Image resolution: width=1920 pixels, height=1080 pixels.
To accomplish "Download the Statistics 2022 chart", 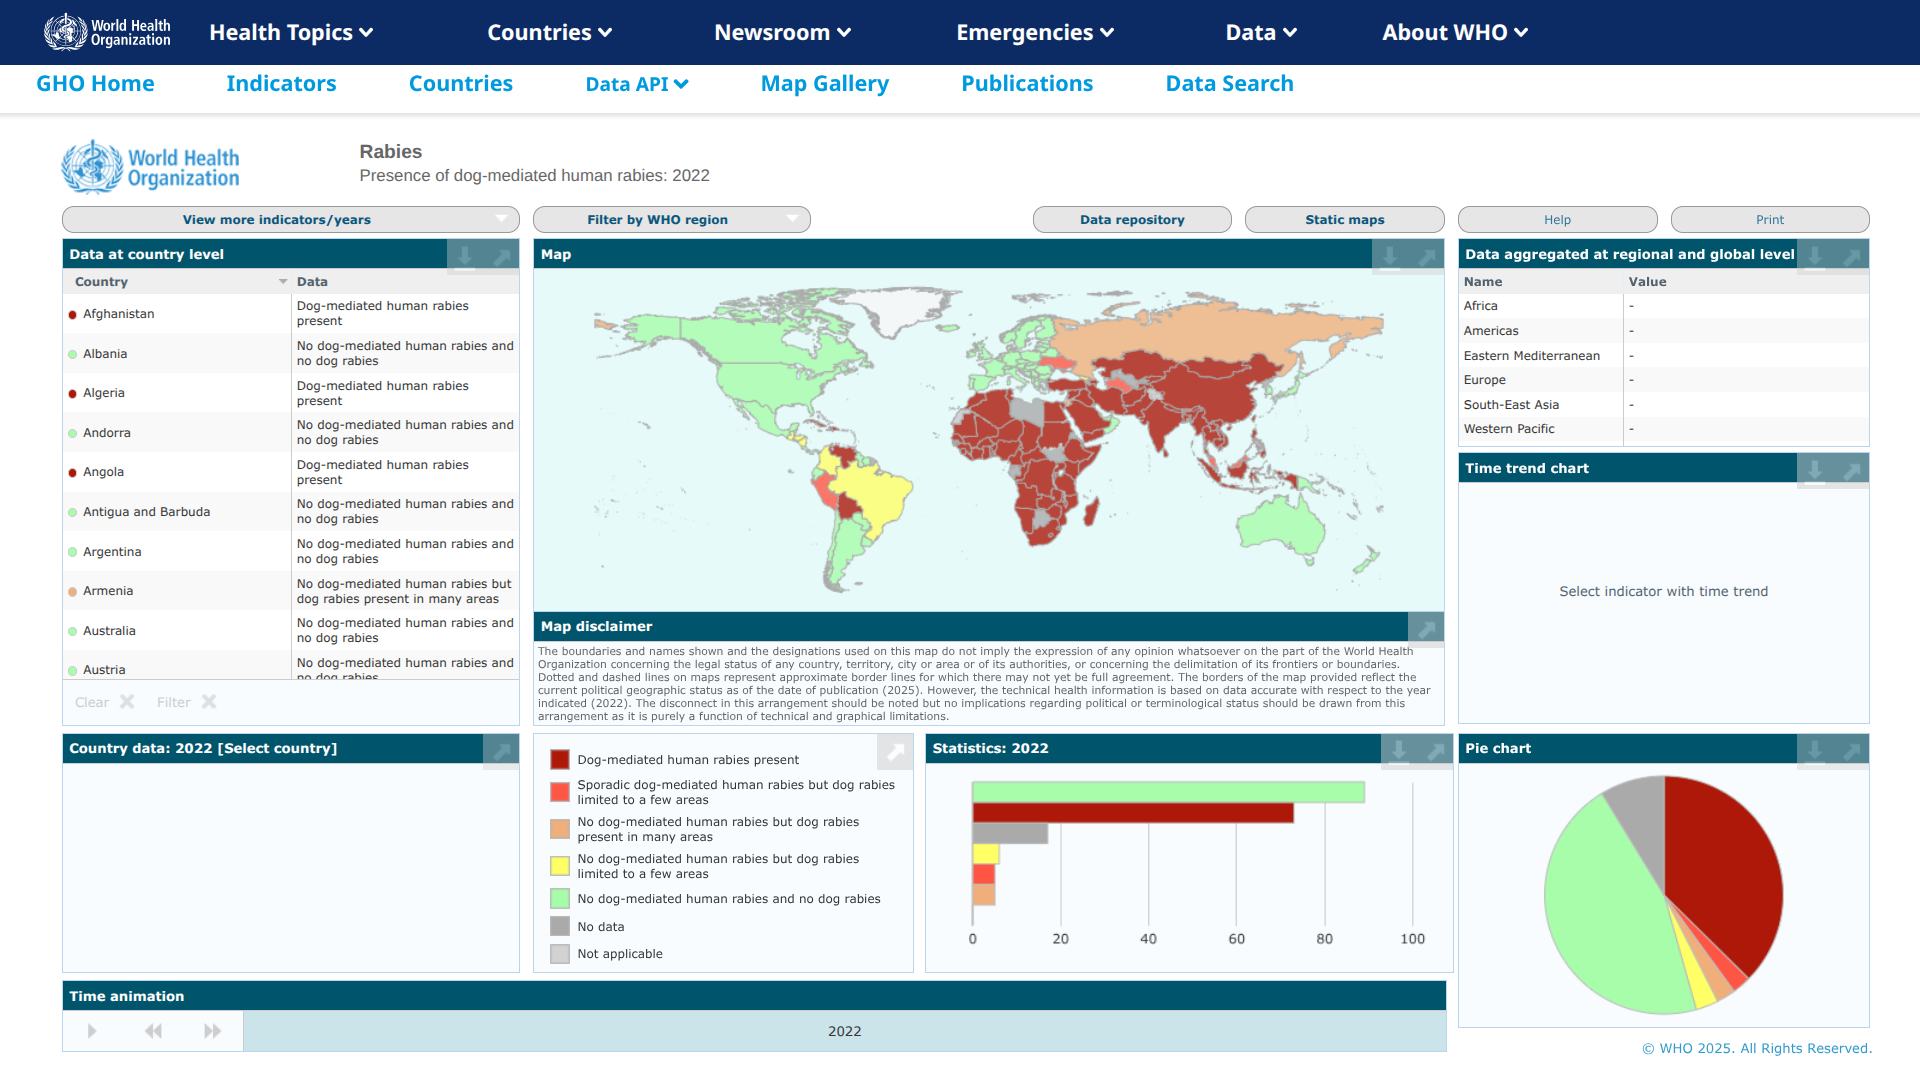I will click(1399, 750).
